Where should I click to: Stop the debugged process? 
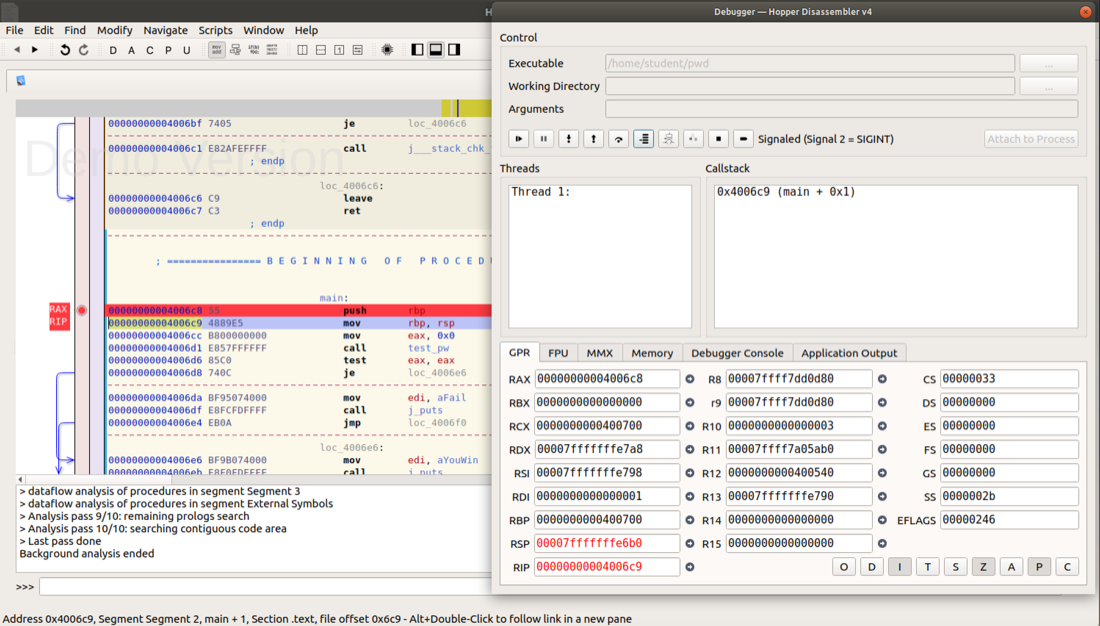718,139
